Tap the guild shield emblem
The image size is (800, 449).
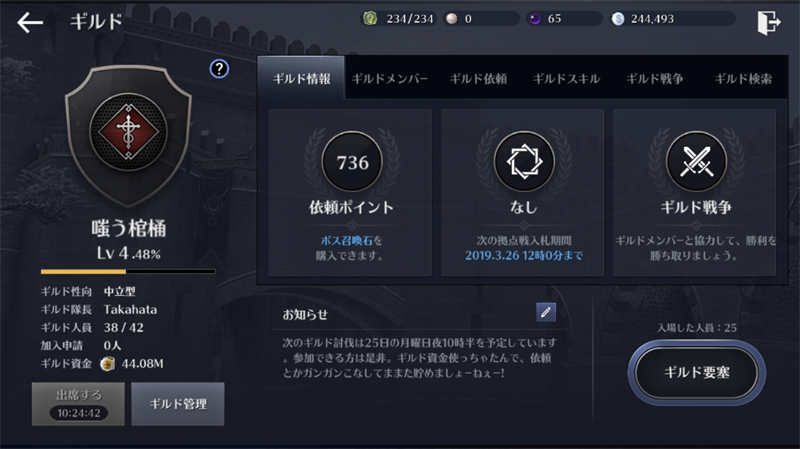tap(128, 135)
